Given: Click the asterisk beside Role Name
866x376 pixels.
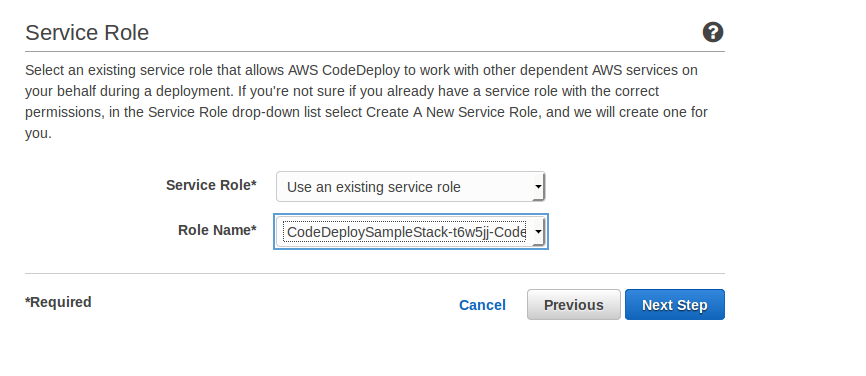Looking at the screenshot, I should 254,228.
